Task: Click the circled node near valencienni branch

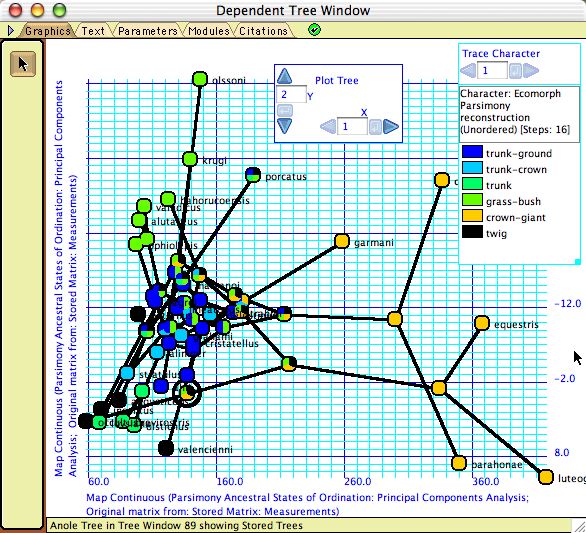Action: [186, 392]
